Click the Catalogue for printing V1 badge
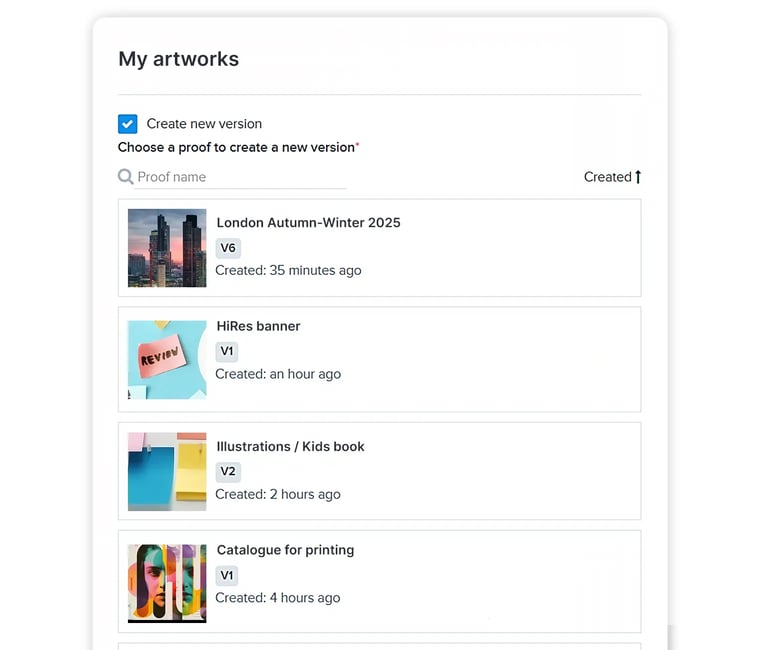Screen dimensions: 760x650 [227, 576]
